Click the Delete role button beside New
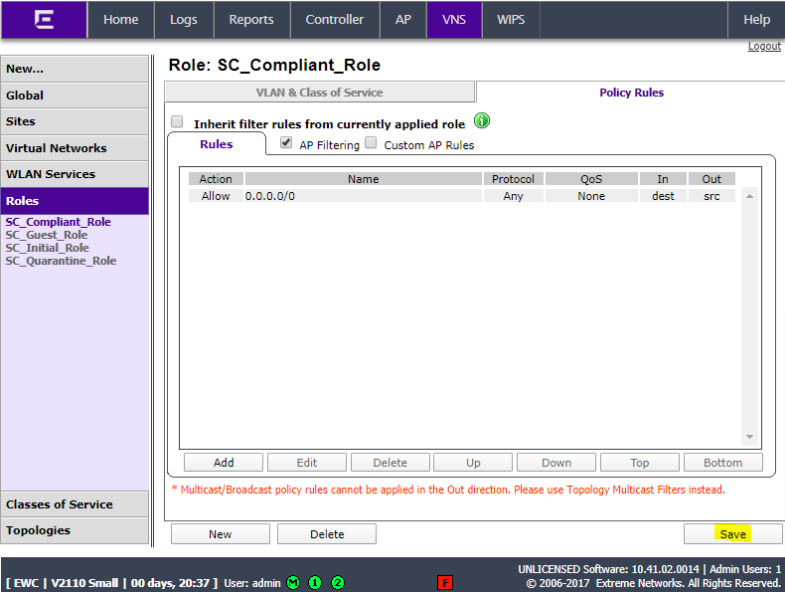The image size is (785, 592). click(x=327, y=534)
